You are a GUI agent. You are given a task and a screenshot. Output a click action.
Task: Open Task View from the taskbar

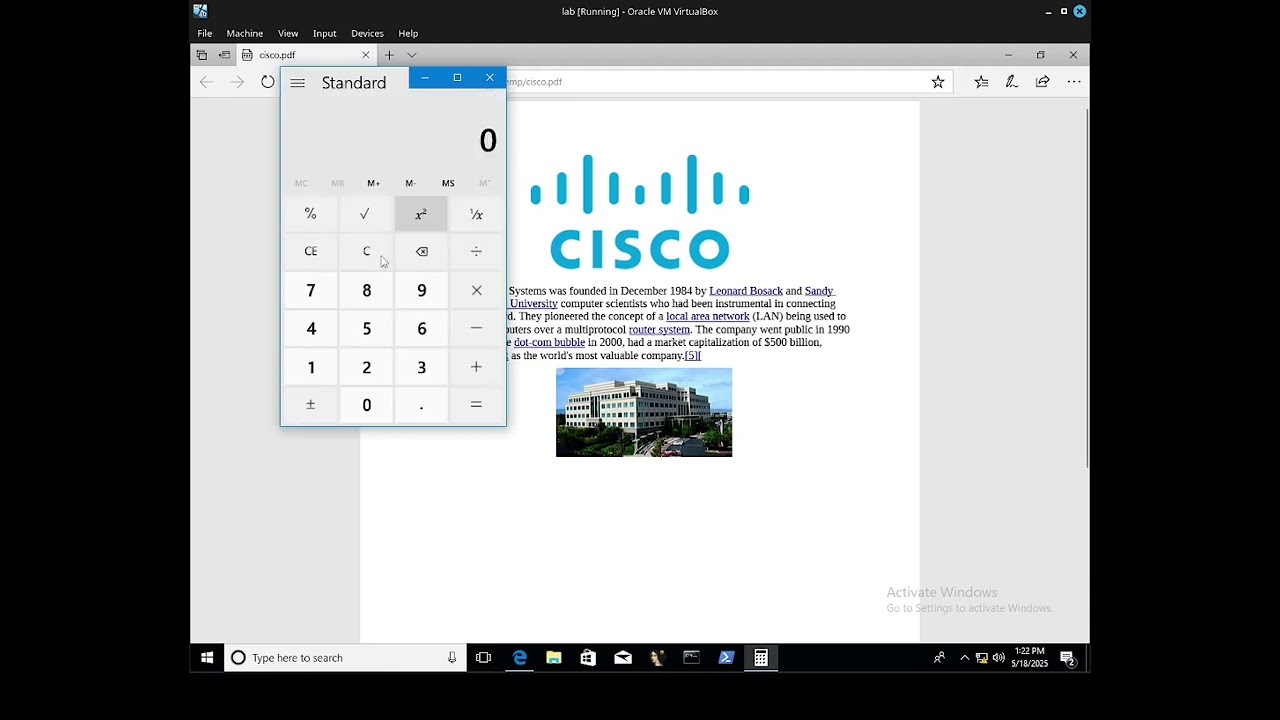[484, 658]
